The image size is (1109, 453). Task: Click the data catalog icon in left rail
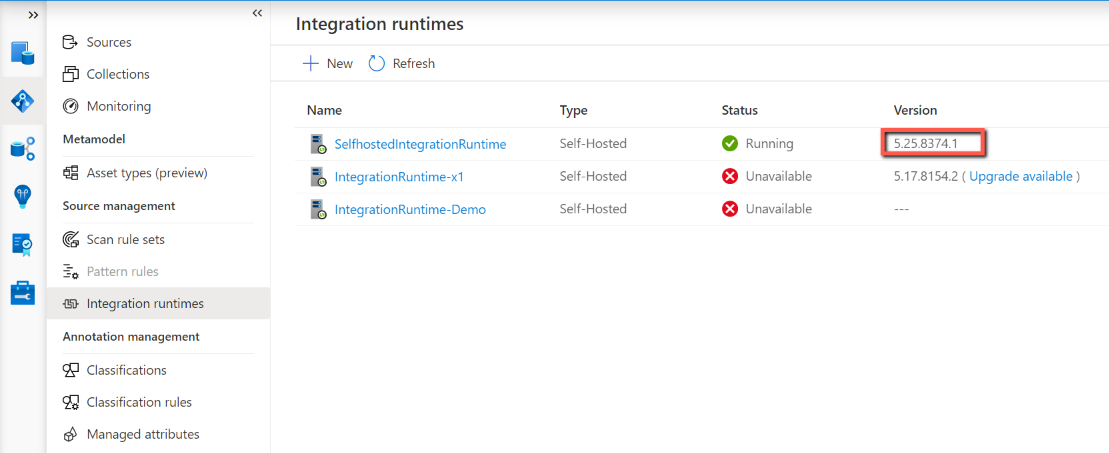(23, 53)
